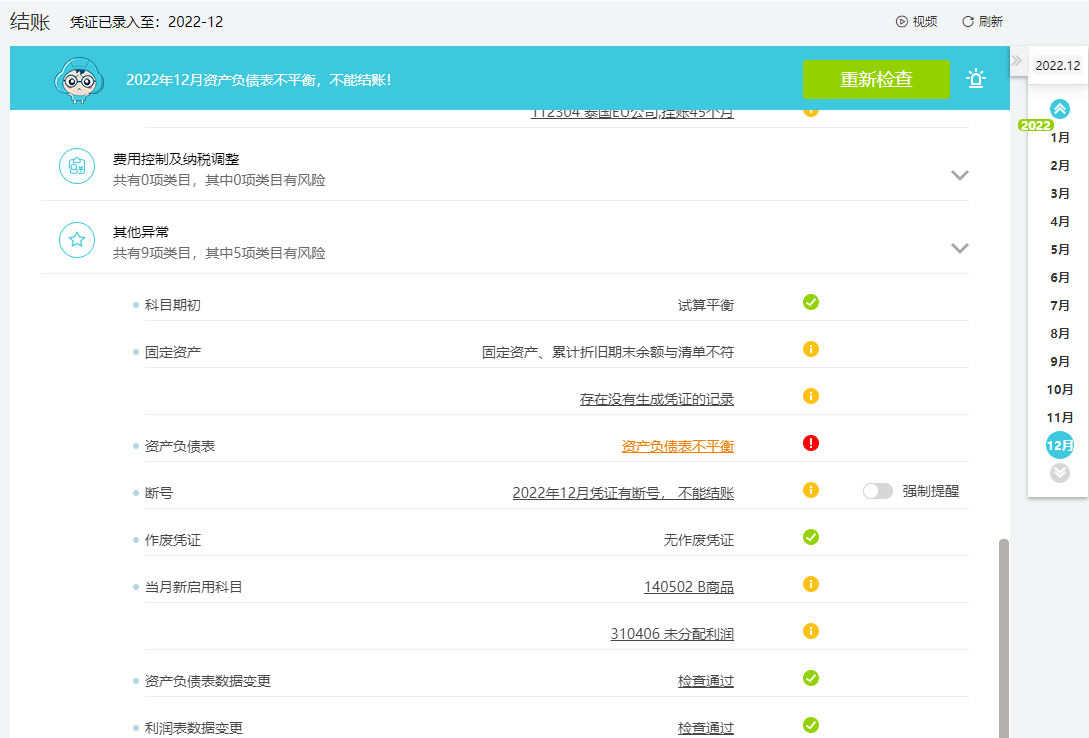Click the mascot avatar icon
The width and height of the screenshot is (1089, 738).
pyautogui.click(x=78, y=80)
